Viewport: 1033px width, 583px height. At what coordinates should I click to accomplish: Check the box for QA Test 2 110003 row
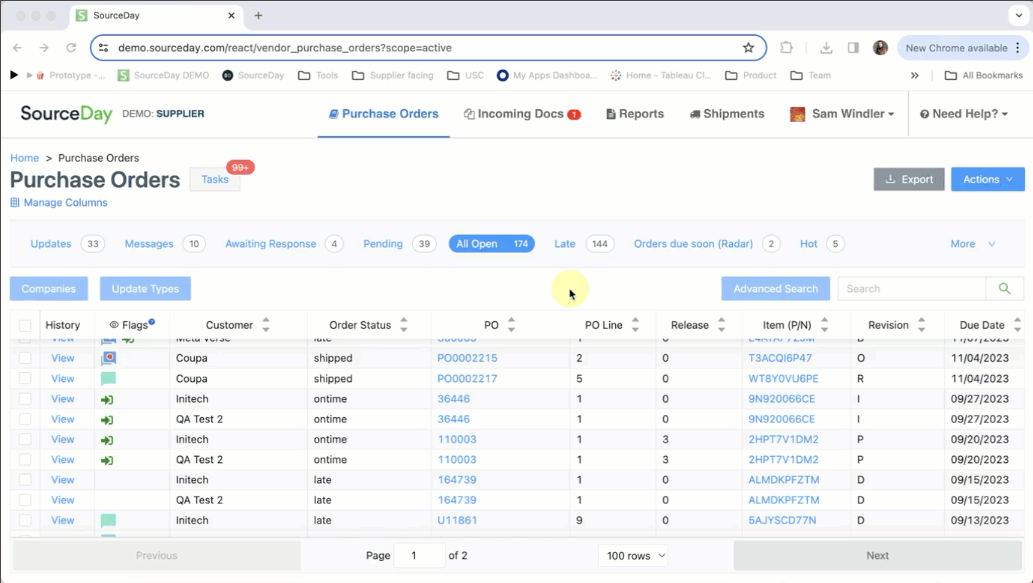coord(25,459)
